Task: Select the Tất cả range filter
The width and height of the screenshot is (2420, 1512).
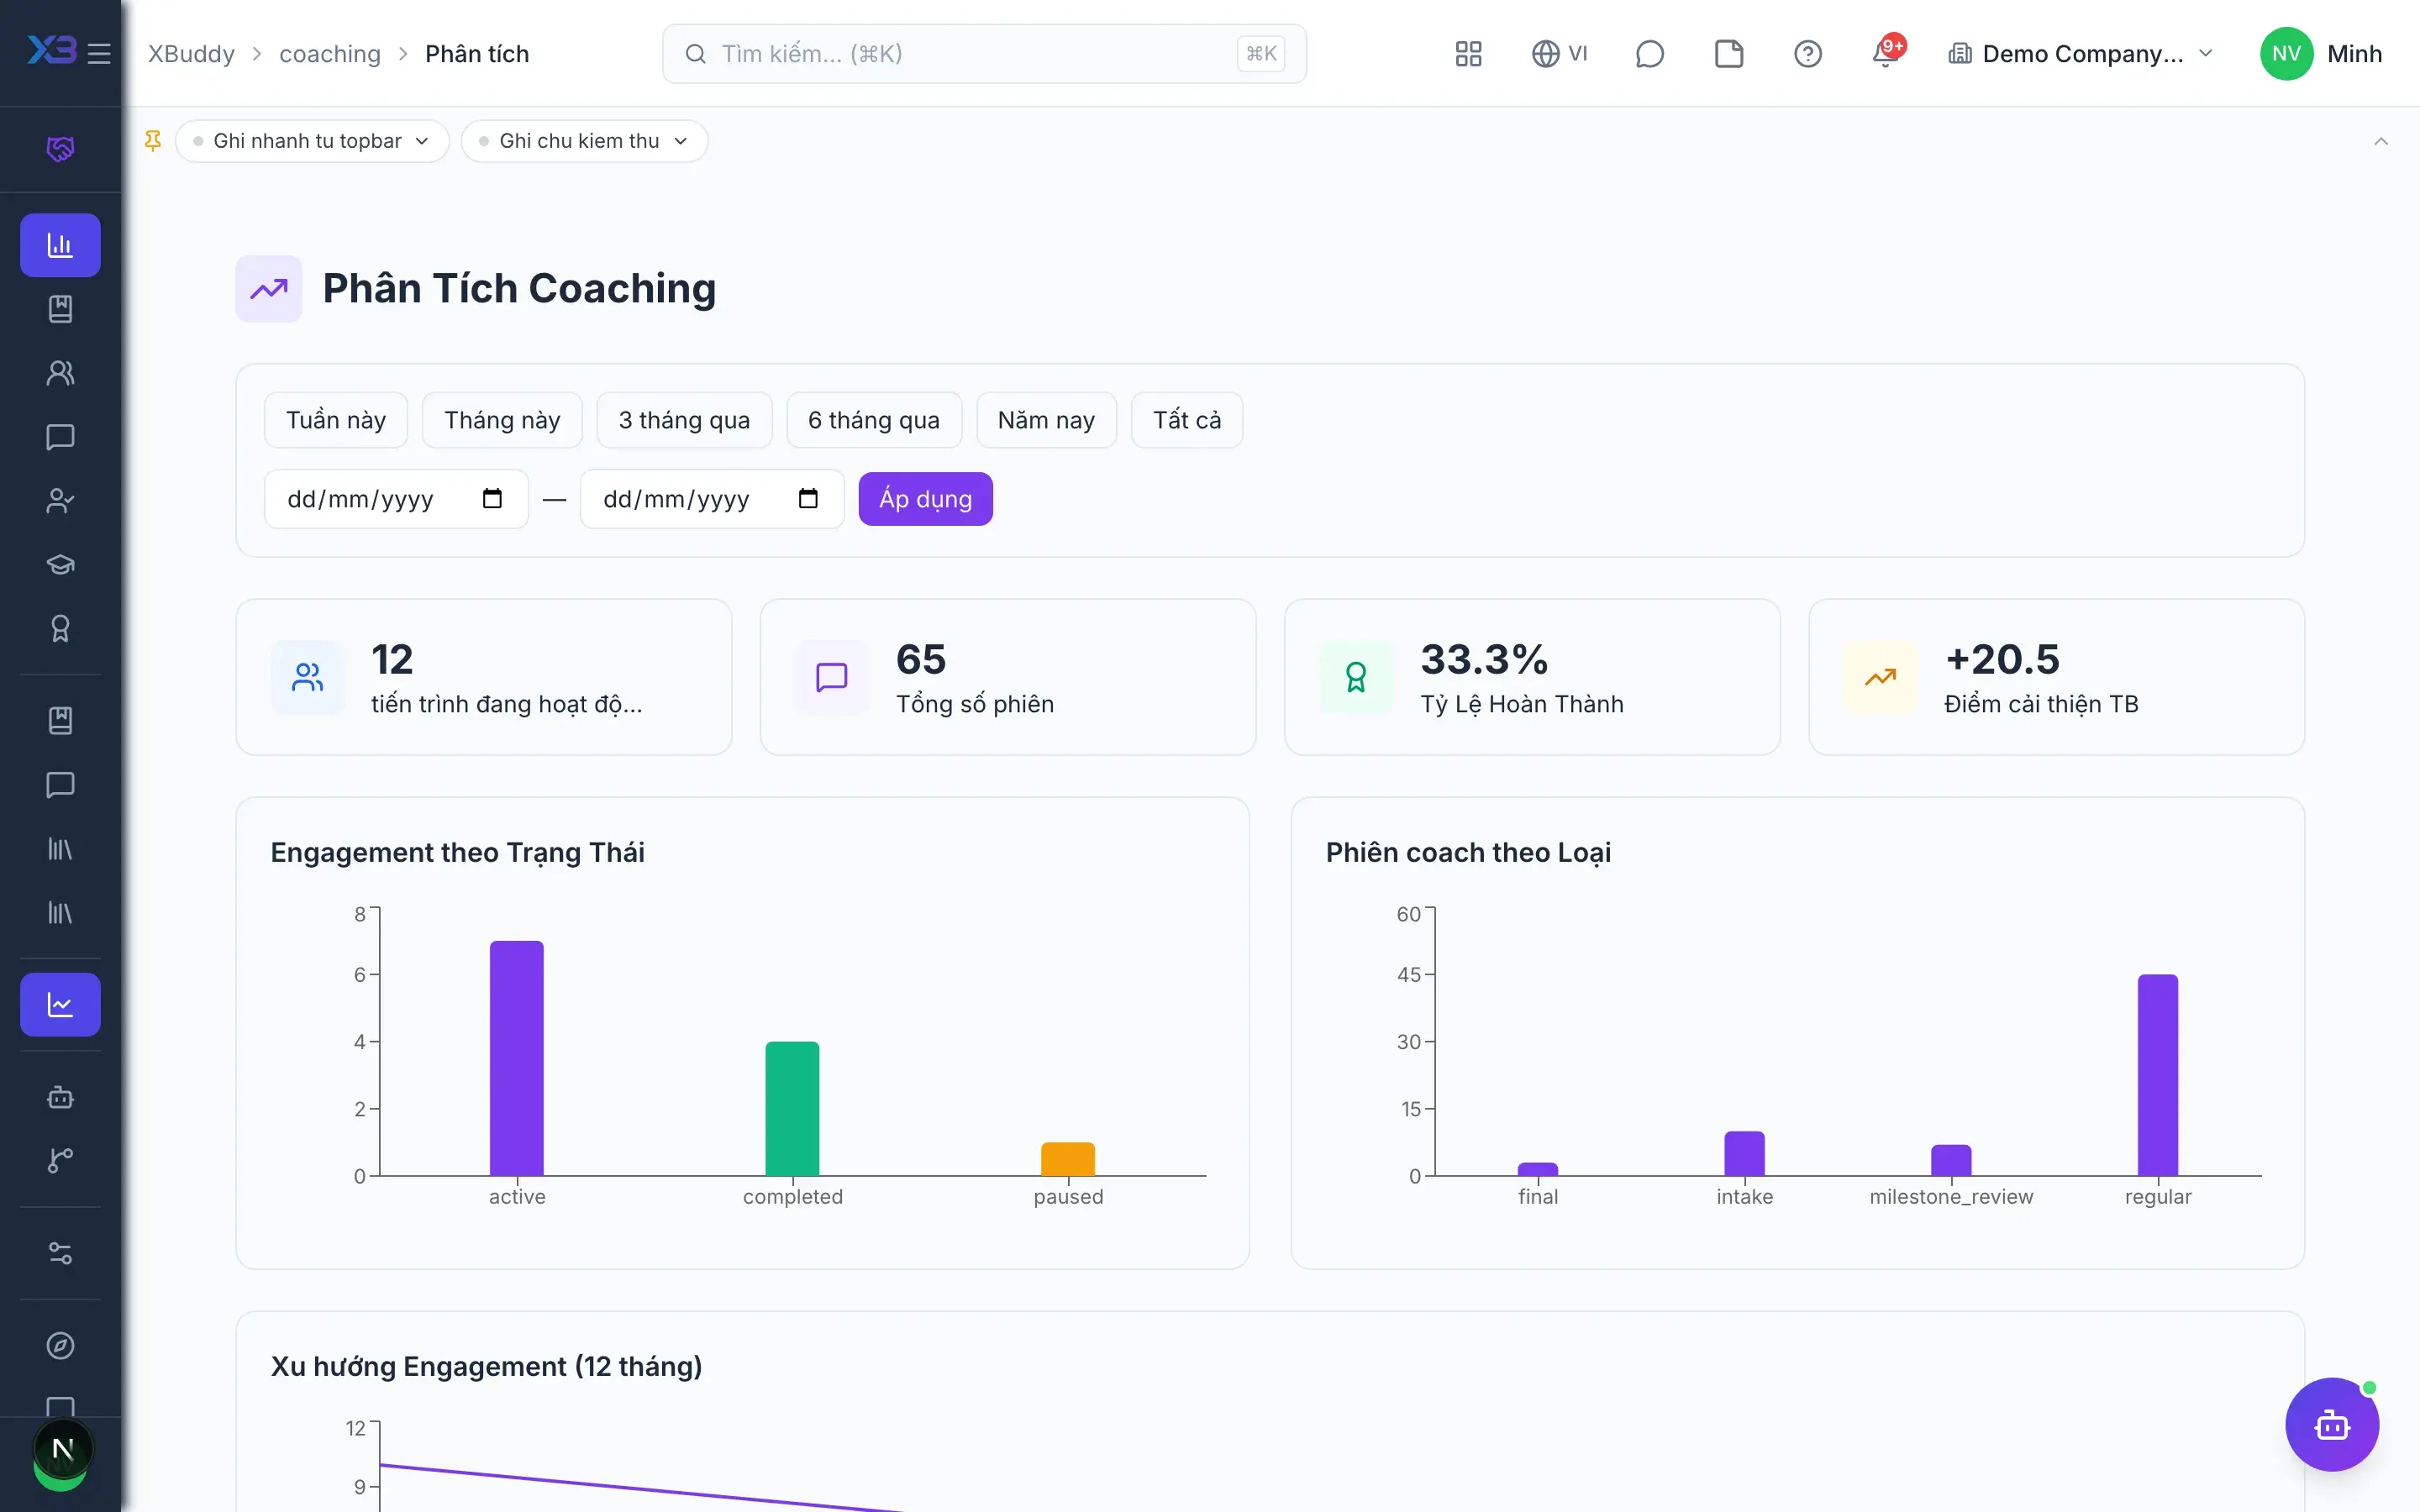Action: pyautogui.click(x=1187, y=420)
